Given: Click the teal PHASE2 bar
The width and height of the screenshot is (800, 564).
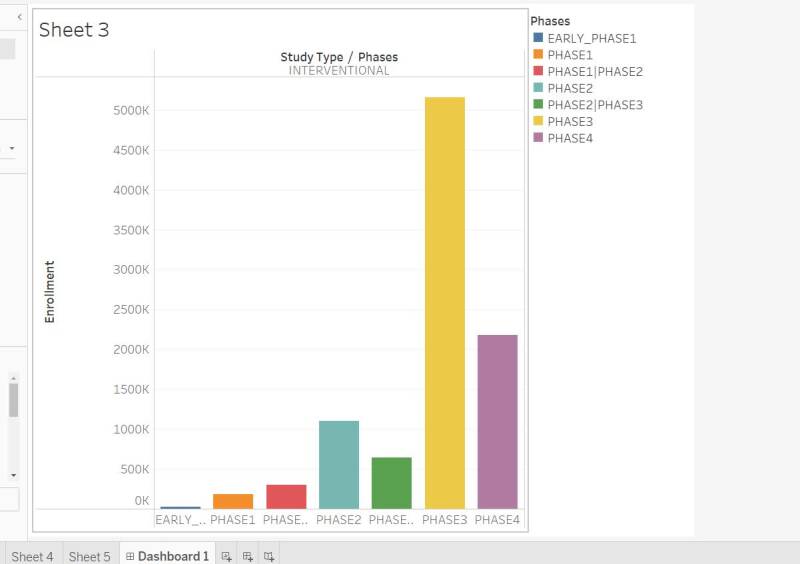Looking at the screenshot, I should pos(338,464).
